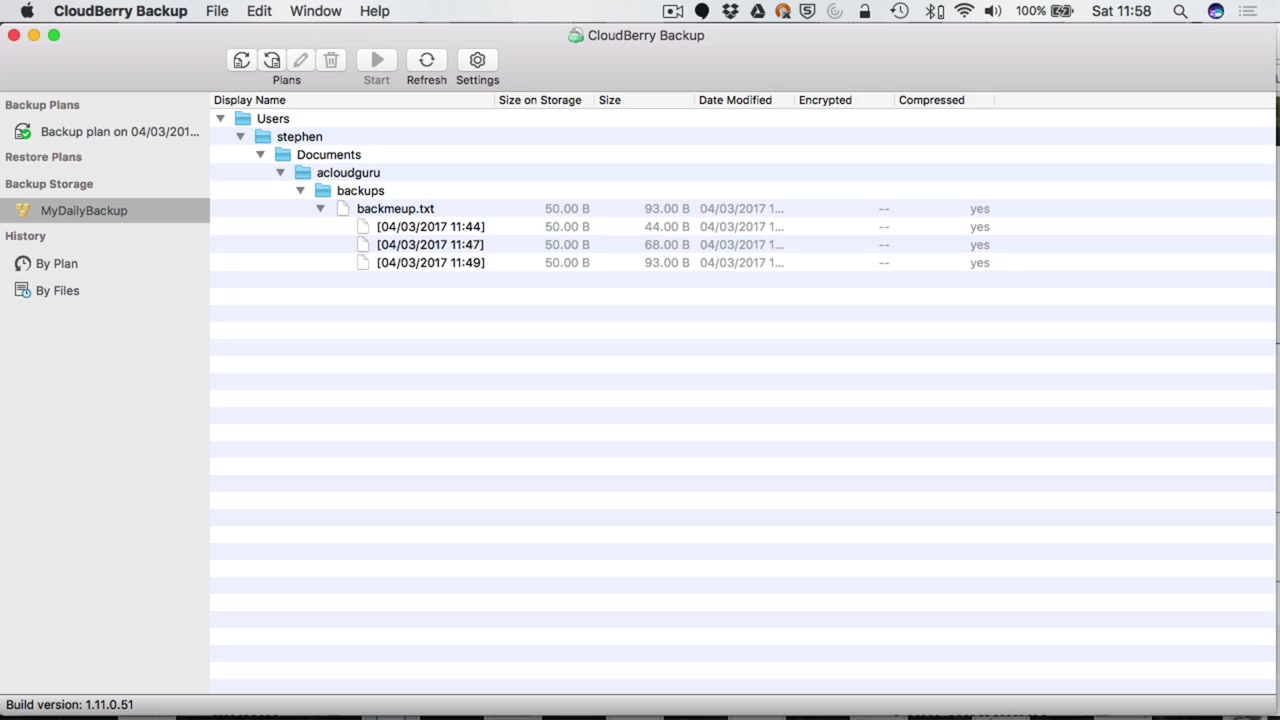Click the Size on Storage cell of the 11:44 version
1280x720 pixels.
click(x=567, y=226)
